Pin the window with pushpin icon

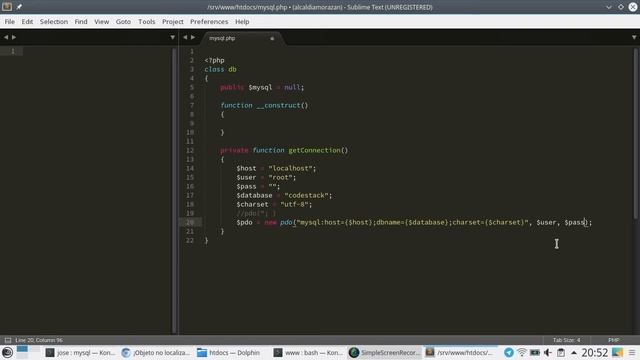[x=19, y=7]
